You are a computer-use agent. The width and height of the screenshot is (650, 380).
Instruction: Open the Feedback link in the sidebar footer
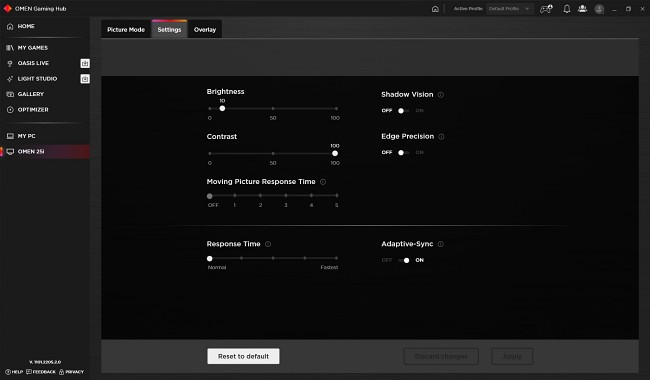point(41,372)
